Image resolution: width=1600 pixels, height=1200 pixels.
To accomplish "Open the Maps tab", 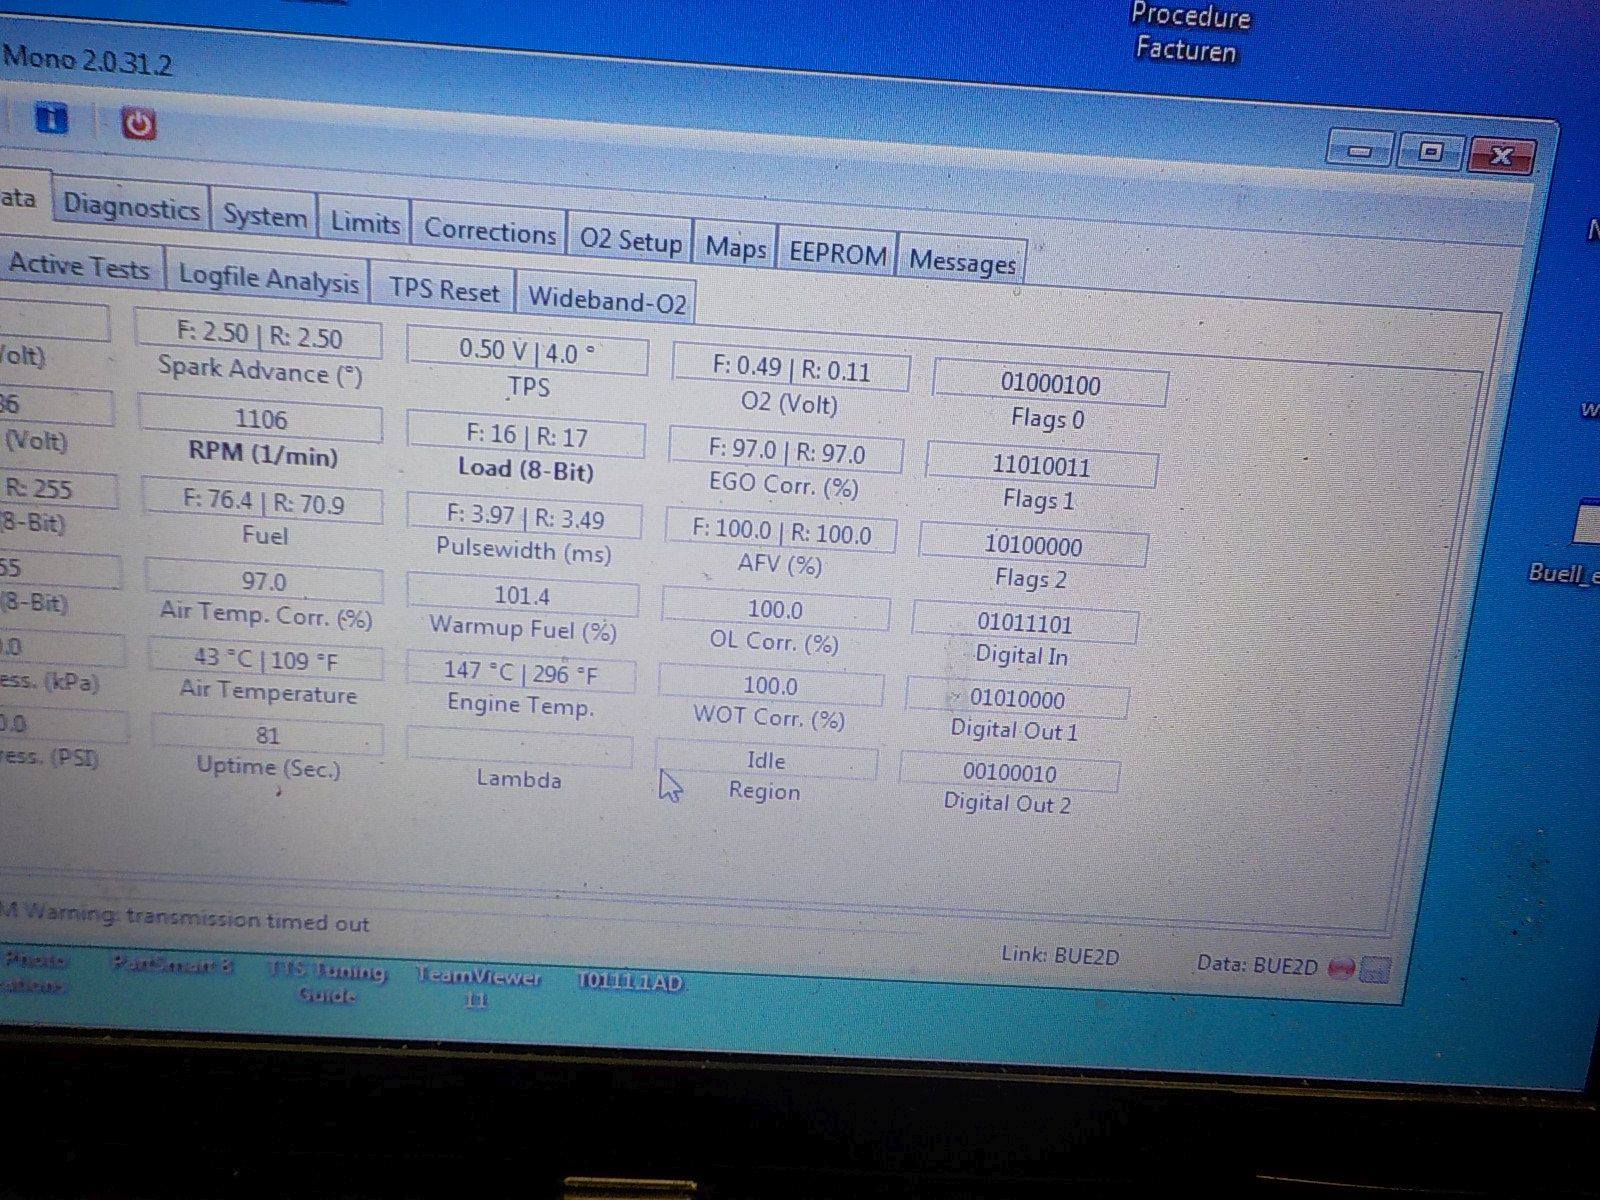I will point(735,248).
